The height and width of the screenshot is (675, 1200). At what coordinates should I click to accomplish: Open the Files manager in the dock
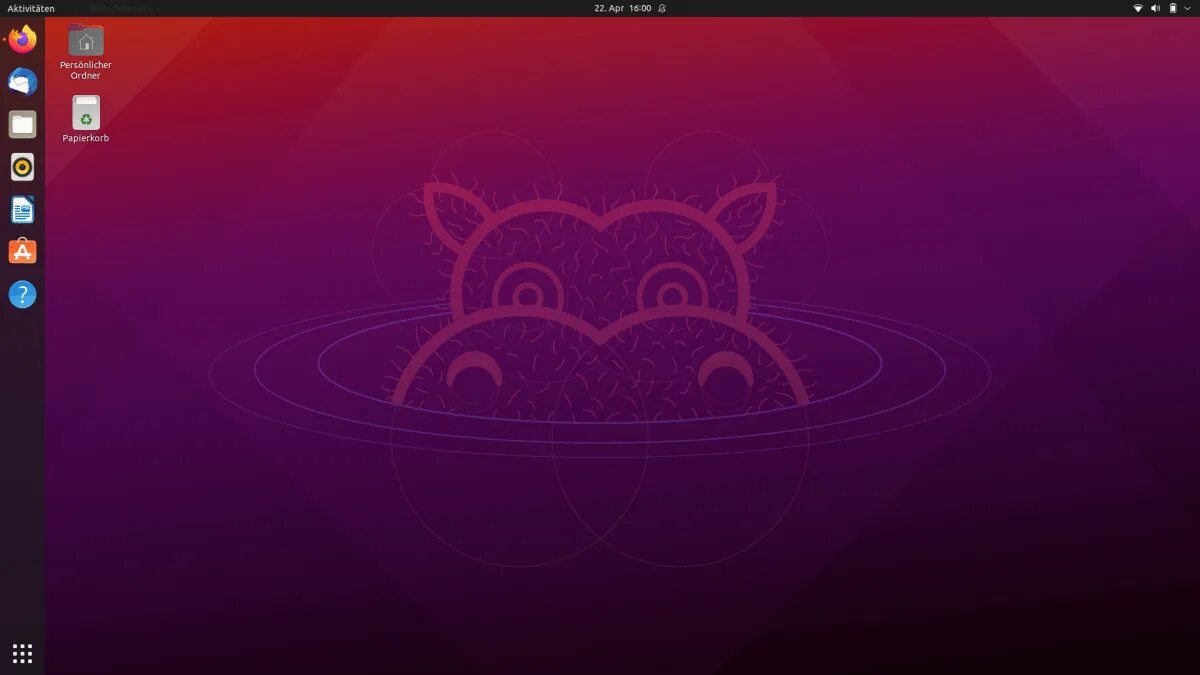22,124
